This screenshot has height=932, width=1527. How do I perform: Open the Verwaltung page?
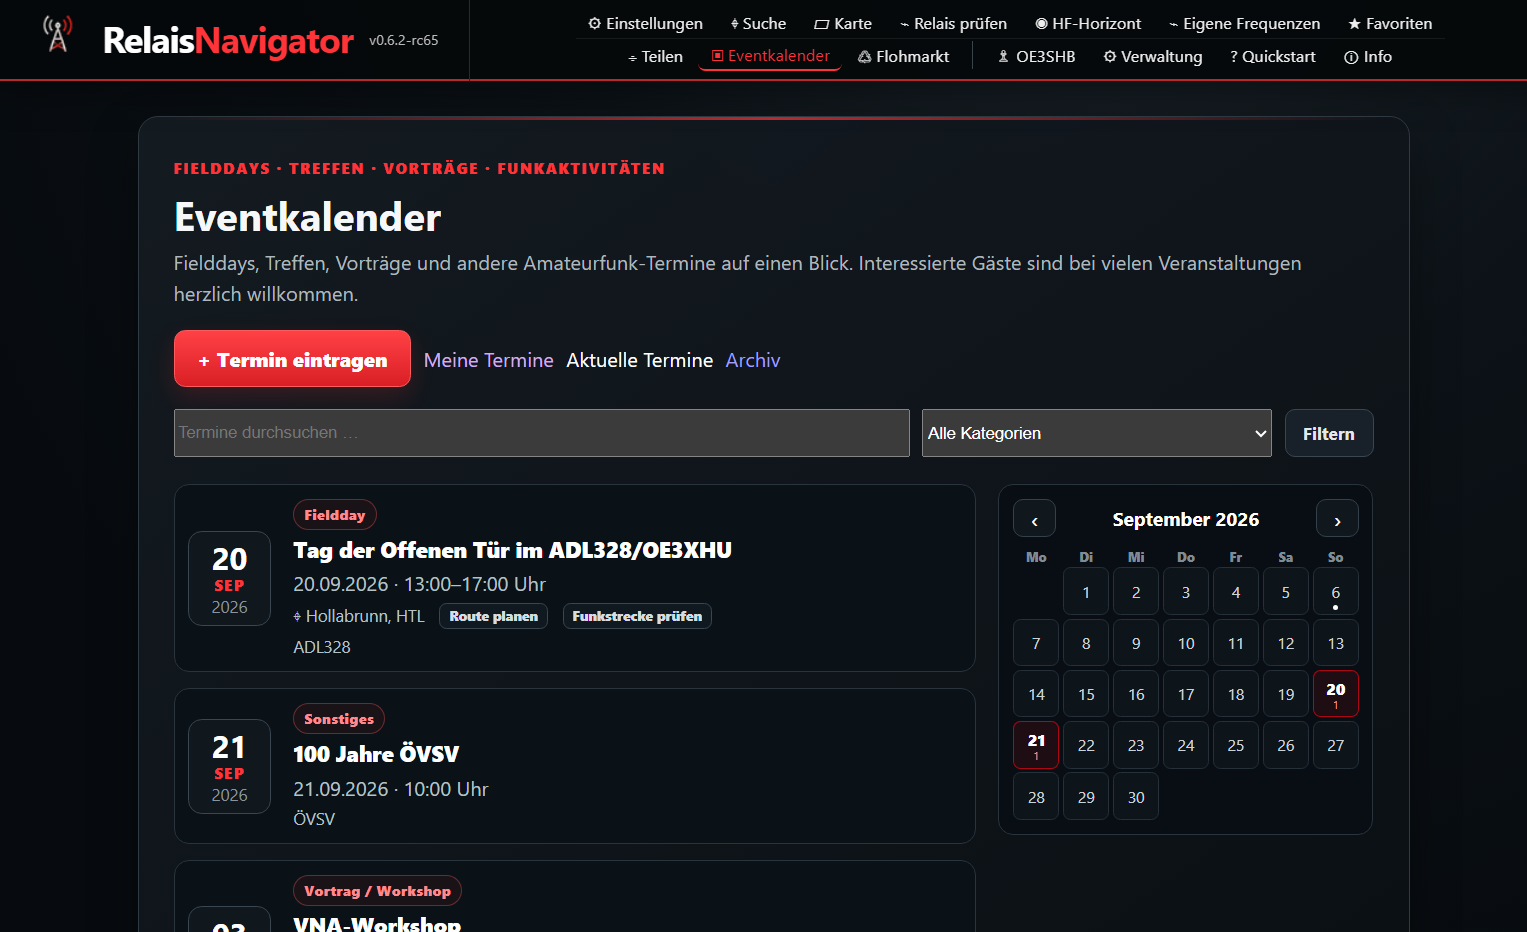coord(1153,56)
